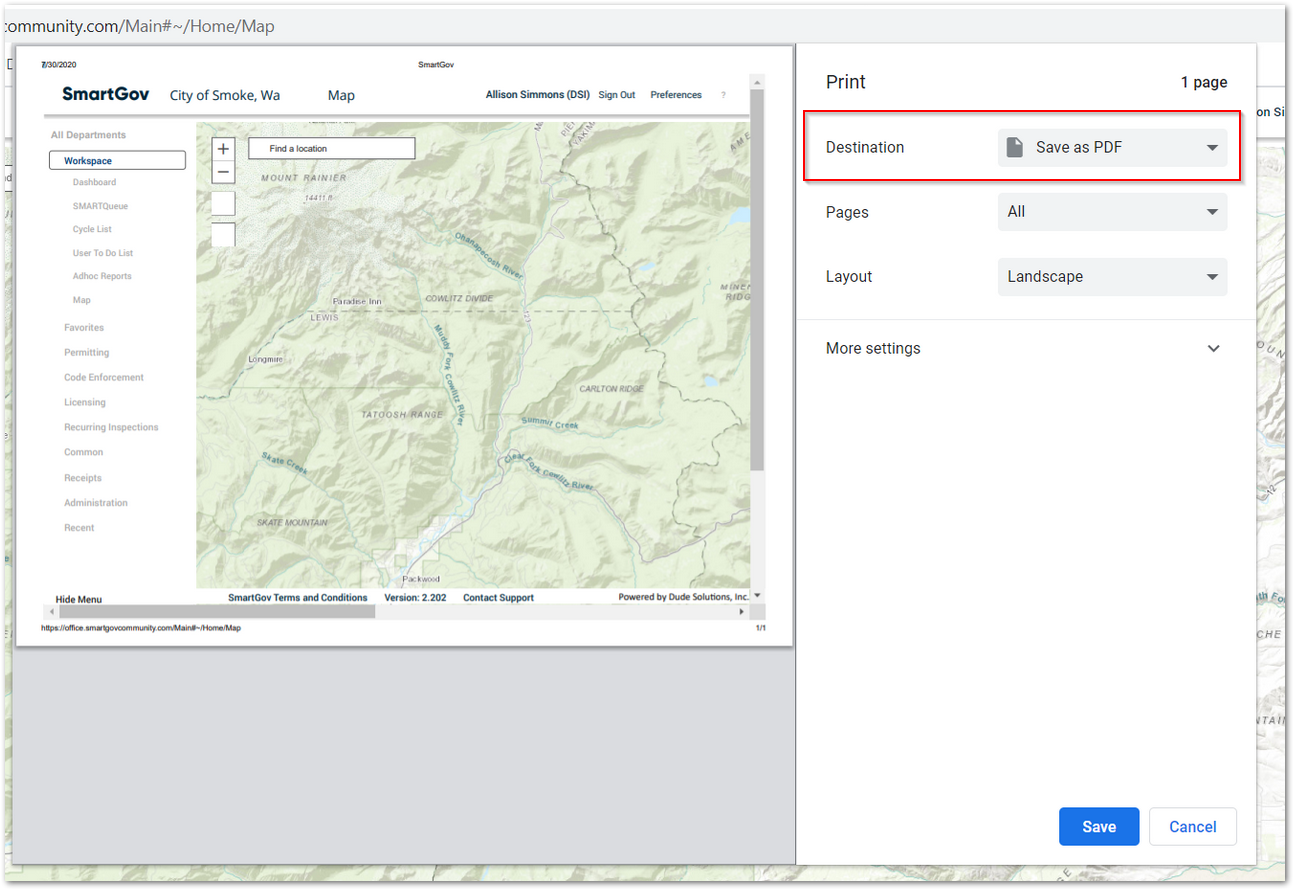Click the Version: 2.202 text
Viewport: 1294px width, 890px height.
[416, 598]
